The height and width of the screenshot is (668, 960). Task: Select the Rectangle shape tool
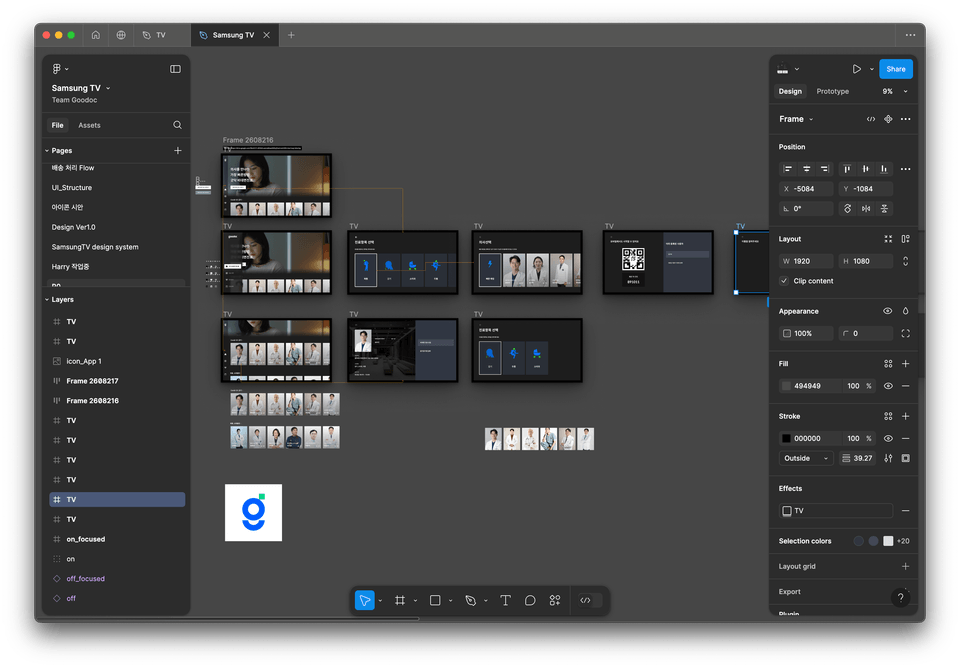pyautogui.click(x=435, y=601)
